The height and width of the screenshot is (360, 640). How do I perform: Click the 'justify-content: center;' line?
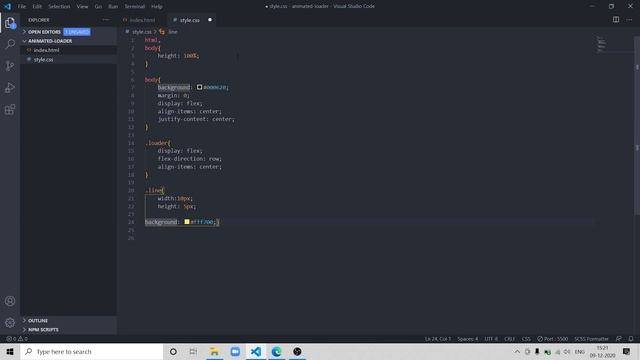pos(196,119)
